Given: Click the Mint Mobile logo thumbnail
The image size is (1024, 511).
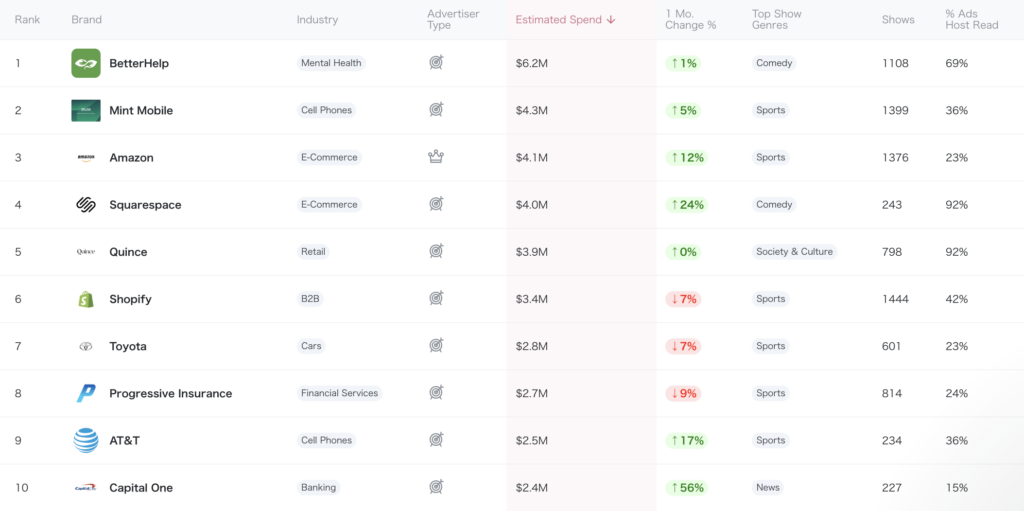Looking at the screenshot, I should click(86, 110).
